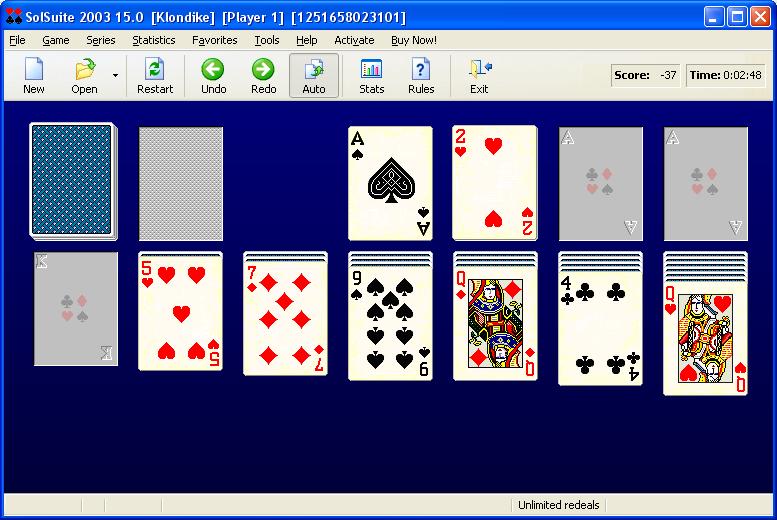
Task: Deal from the face-down stock pile
Action: coord(73,181)
